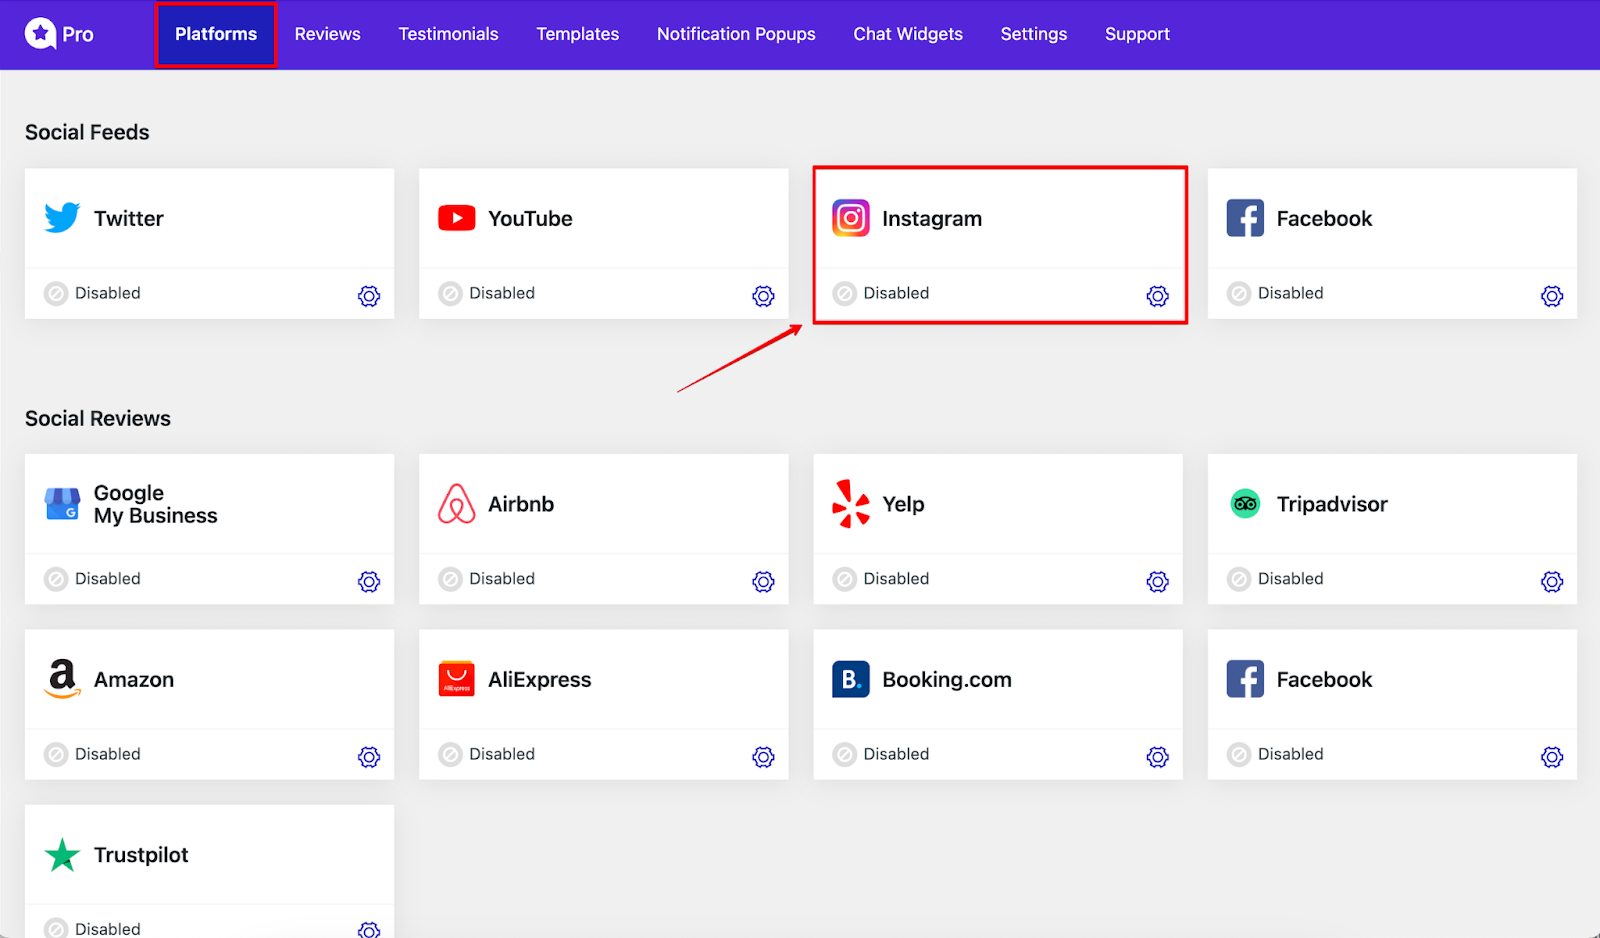1600x938 pixels.
Task: Select the Airbnb card title
Action: coord(521,504)
